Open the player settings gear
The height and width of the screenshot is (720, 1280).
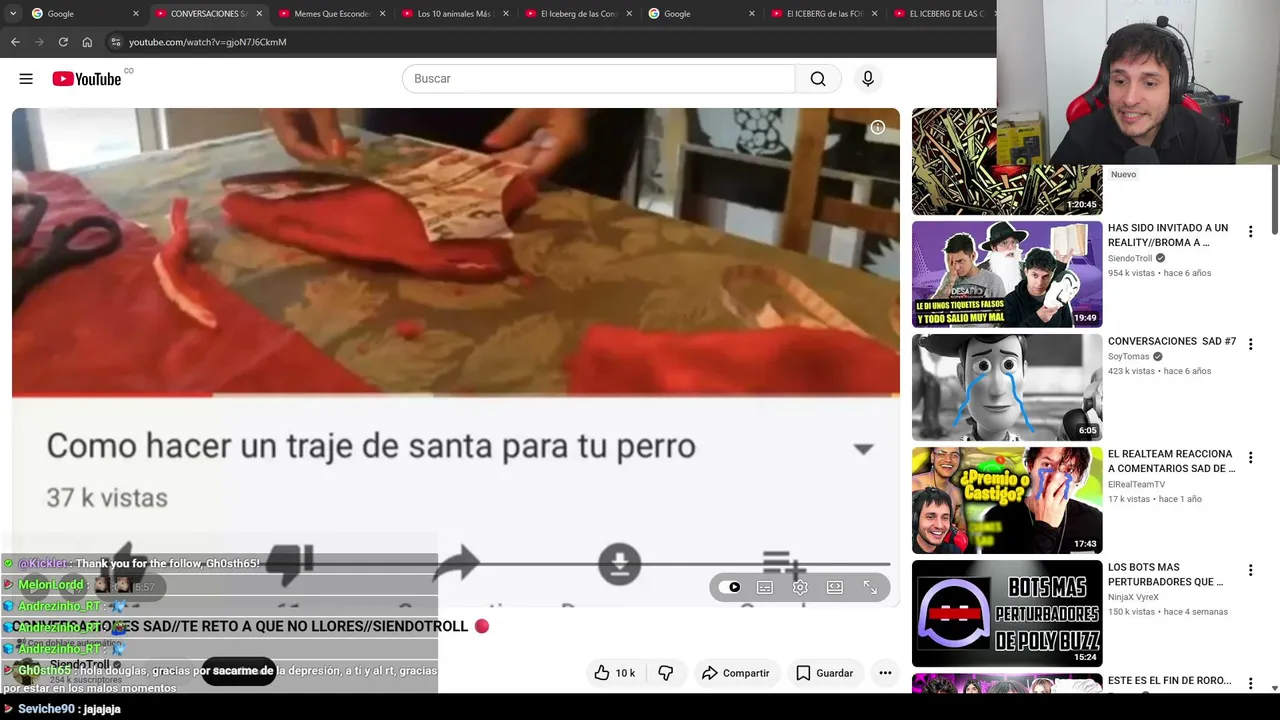(x=800, y=587)
